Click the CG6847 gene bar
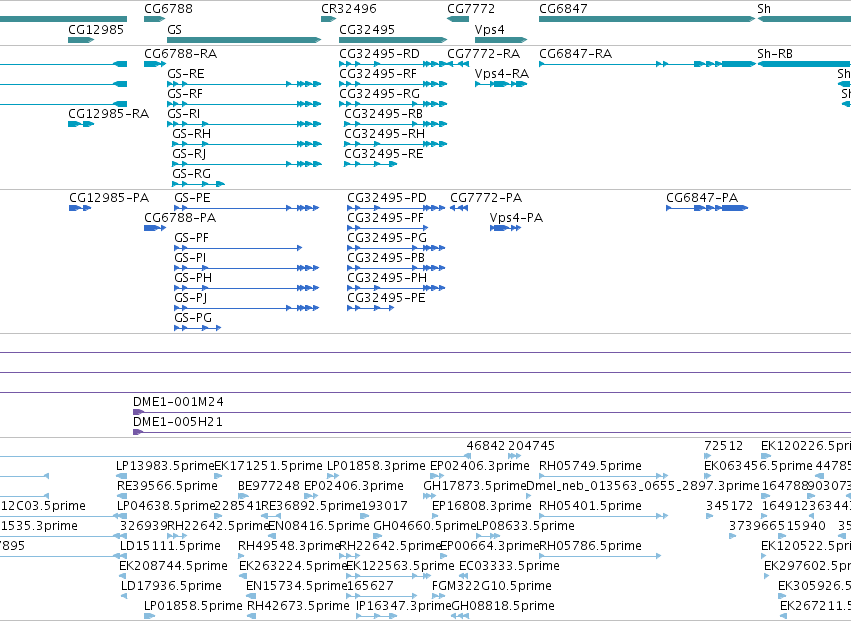The image size is (851, 621). pos(646,19)
